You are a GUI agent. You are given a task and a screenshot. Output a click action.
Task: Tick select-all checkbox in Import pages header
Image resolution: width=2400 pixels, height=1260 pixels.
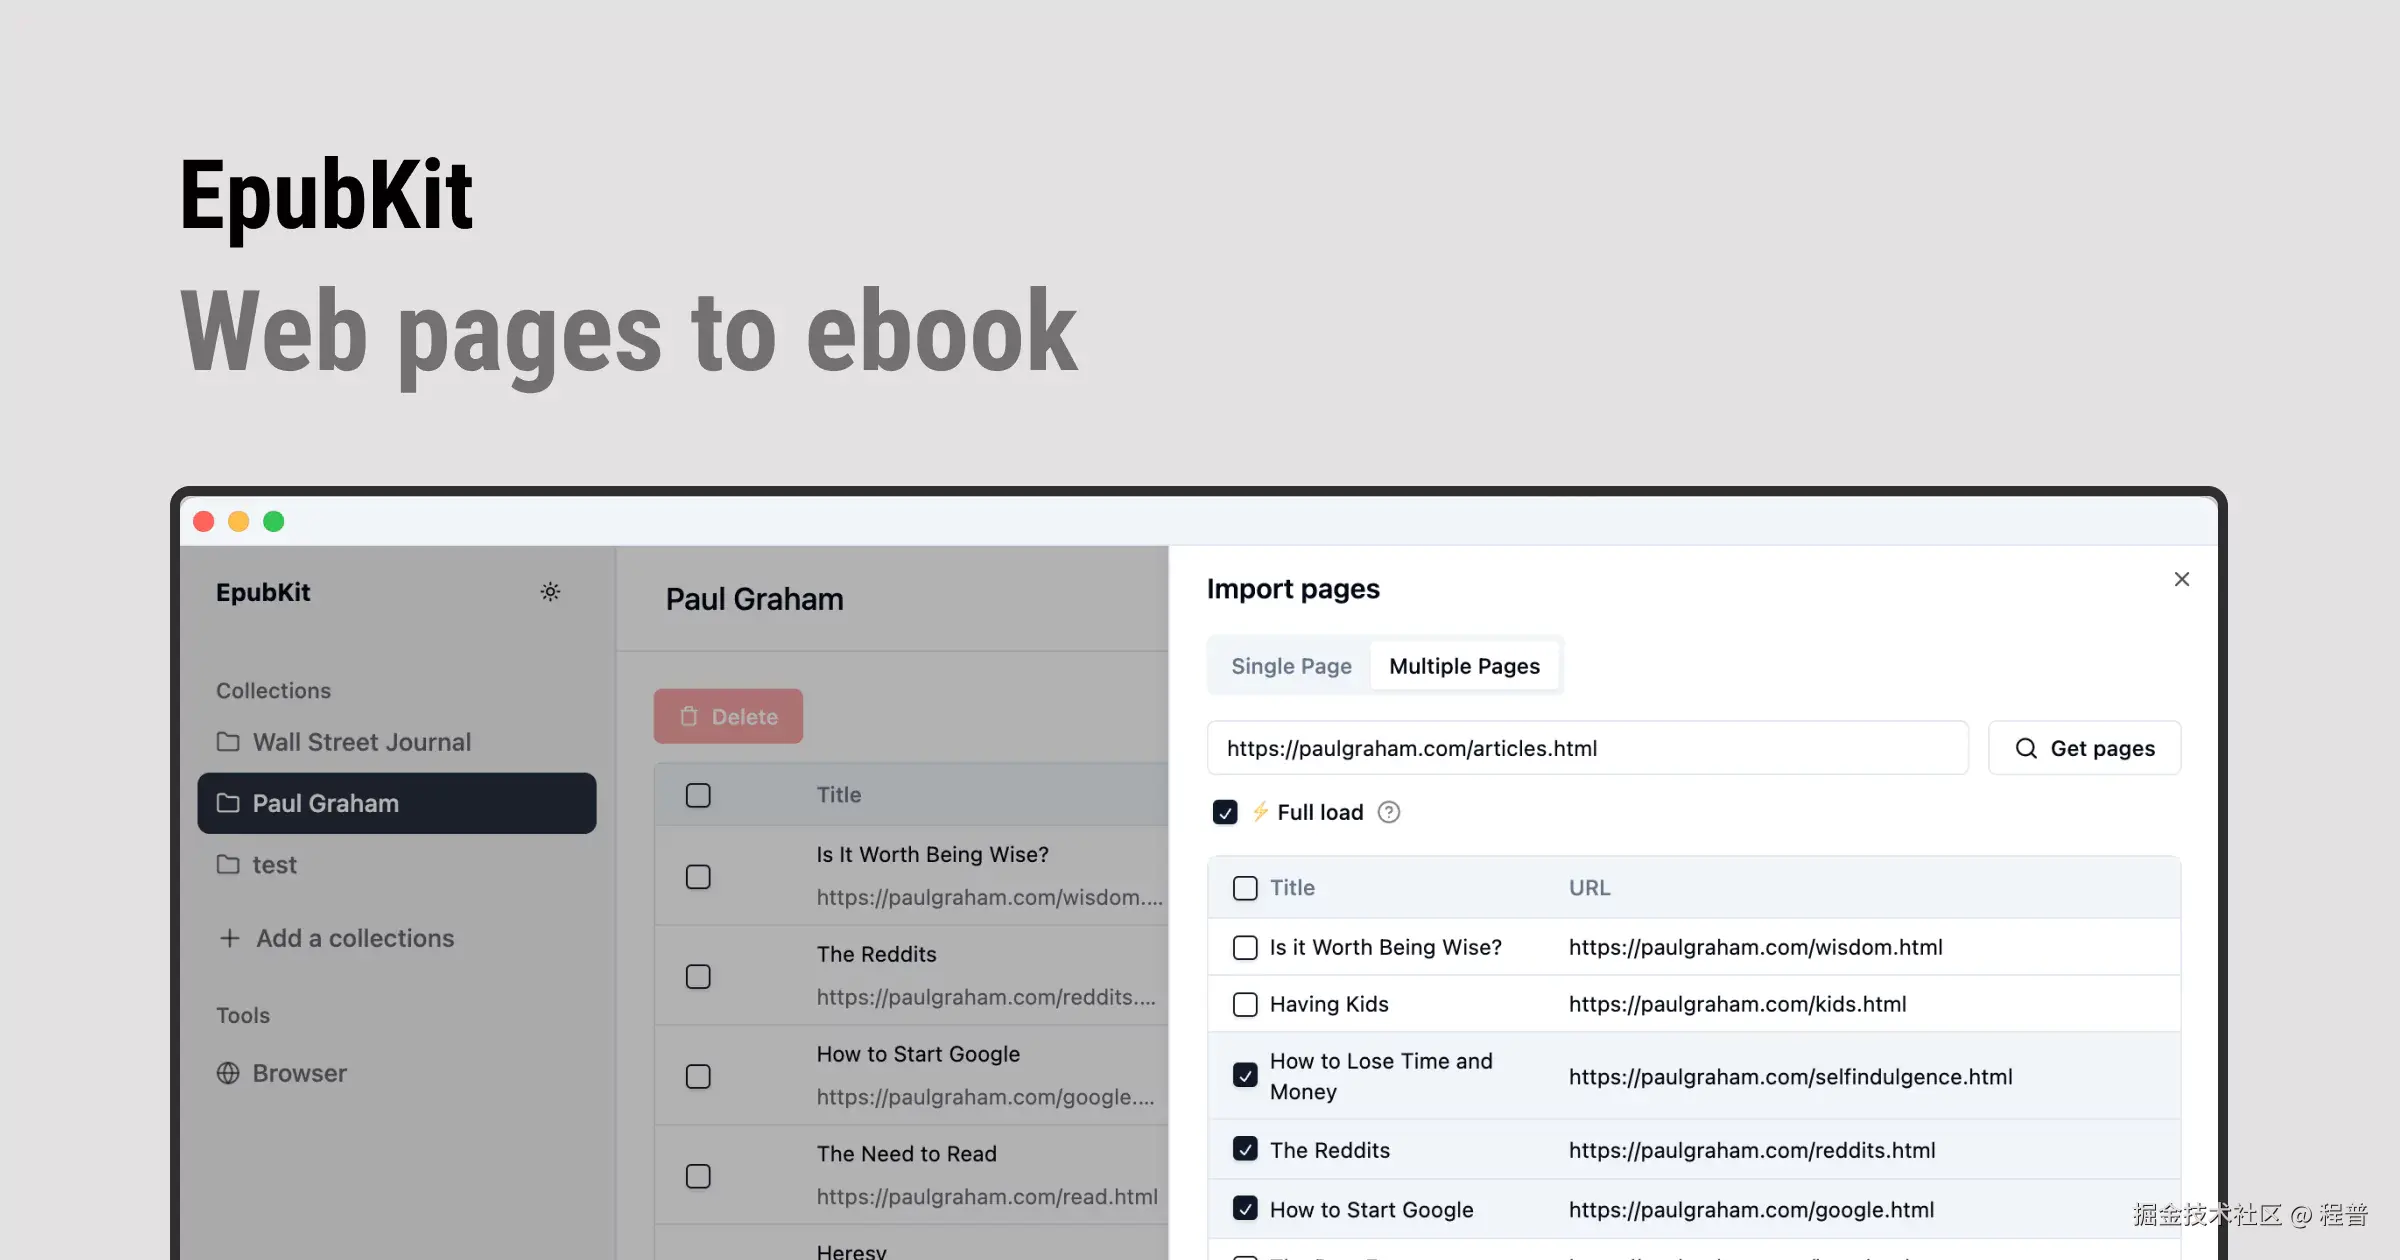click(1245, 888)
